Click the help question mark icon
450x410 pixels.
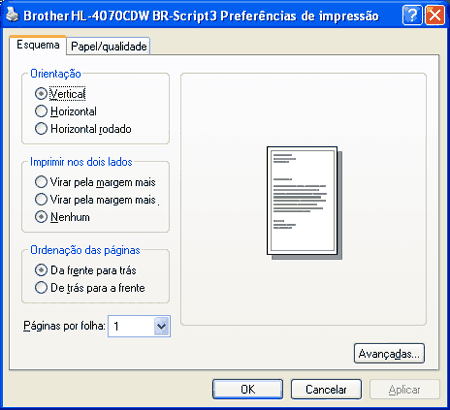tap(412, 15)
